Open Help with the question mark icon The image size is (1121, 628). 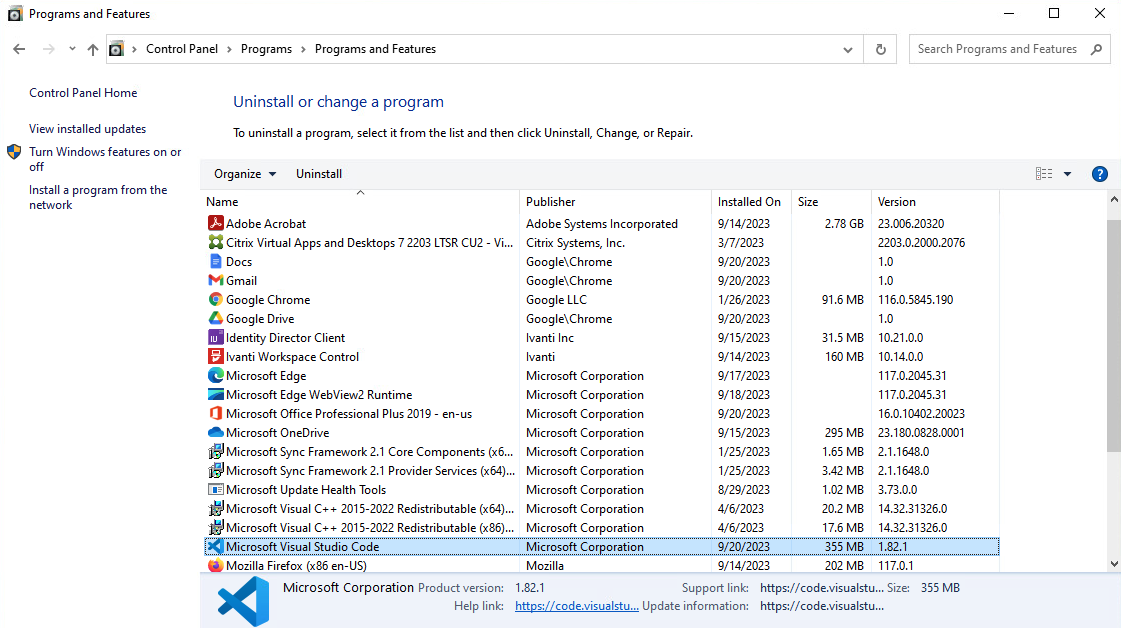pos(1100,174)
